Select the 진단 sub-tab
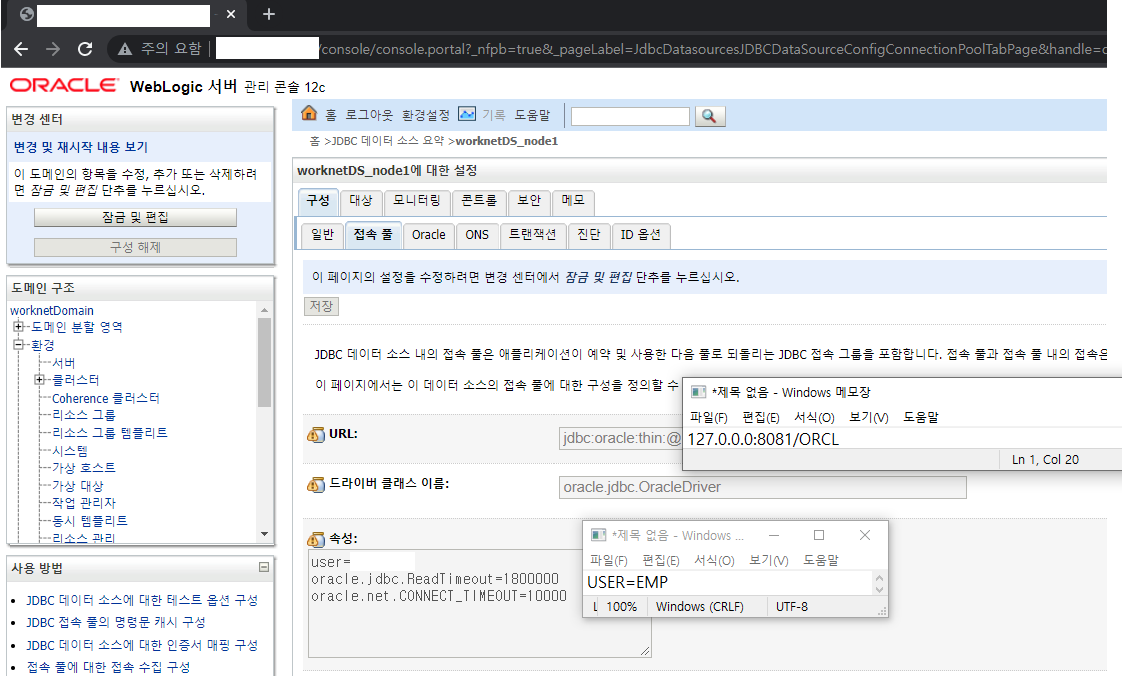The height and width of the screenshot is (676, 1122). [x=589, y=235]
